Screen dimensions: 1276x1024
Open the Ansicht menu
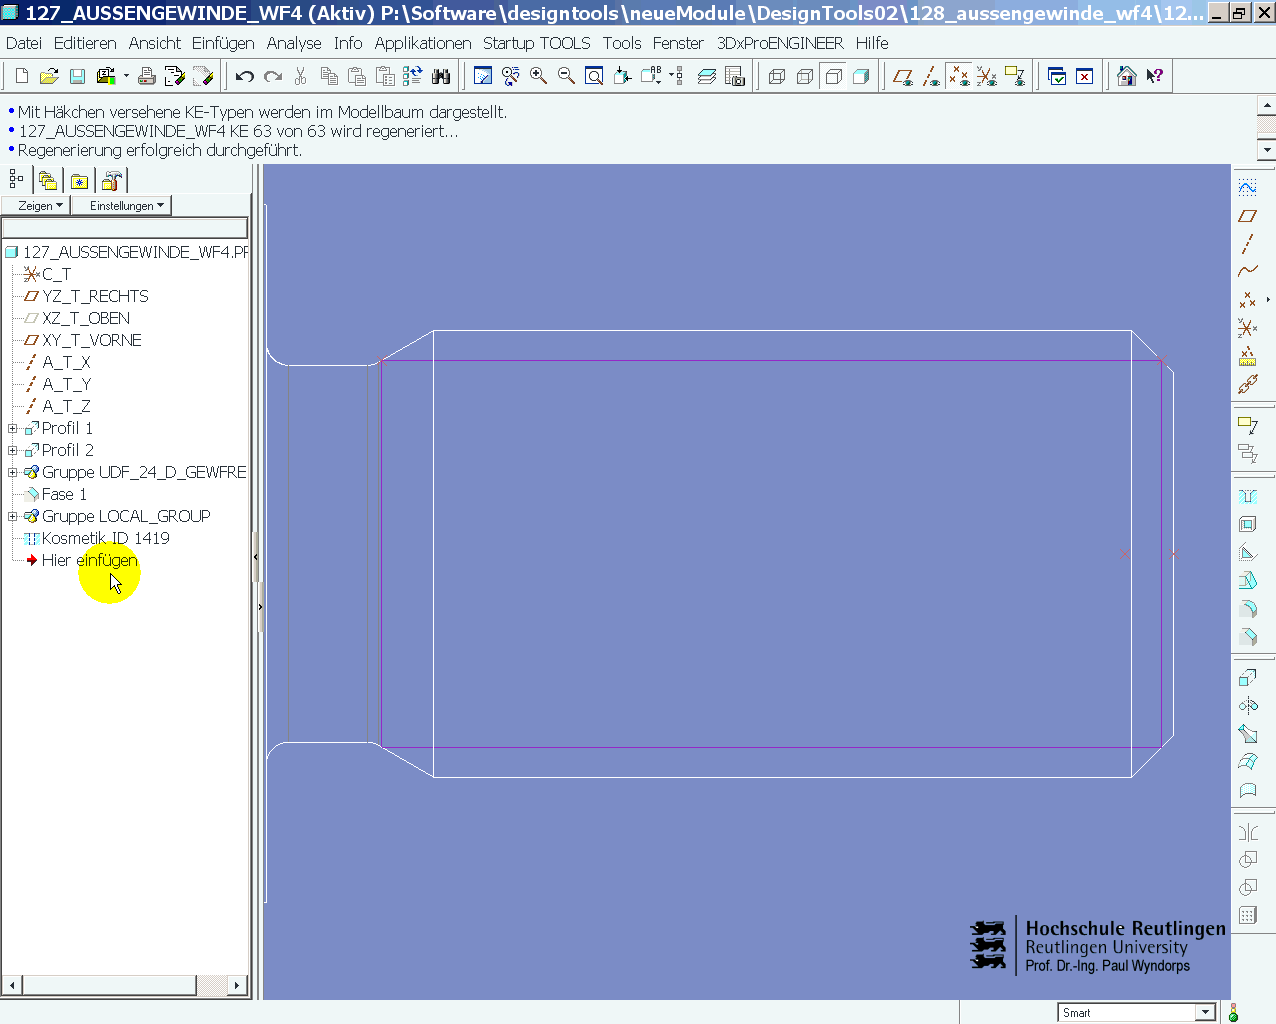point(155,43)
